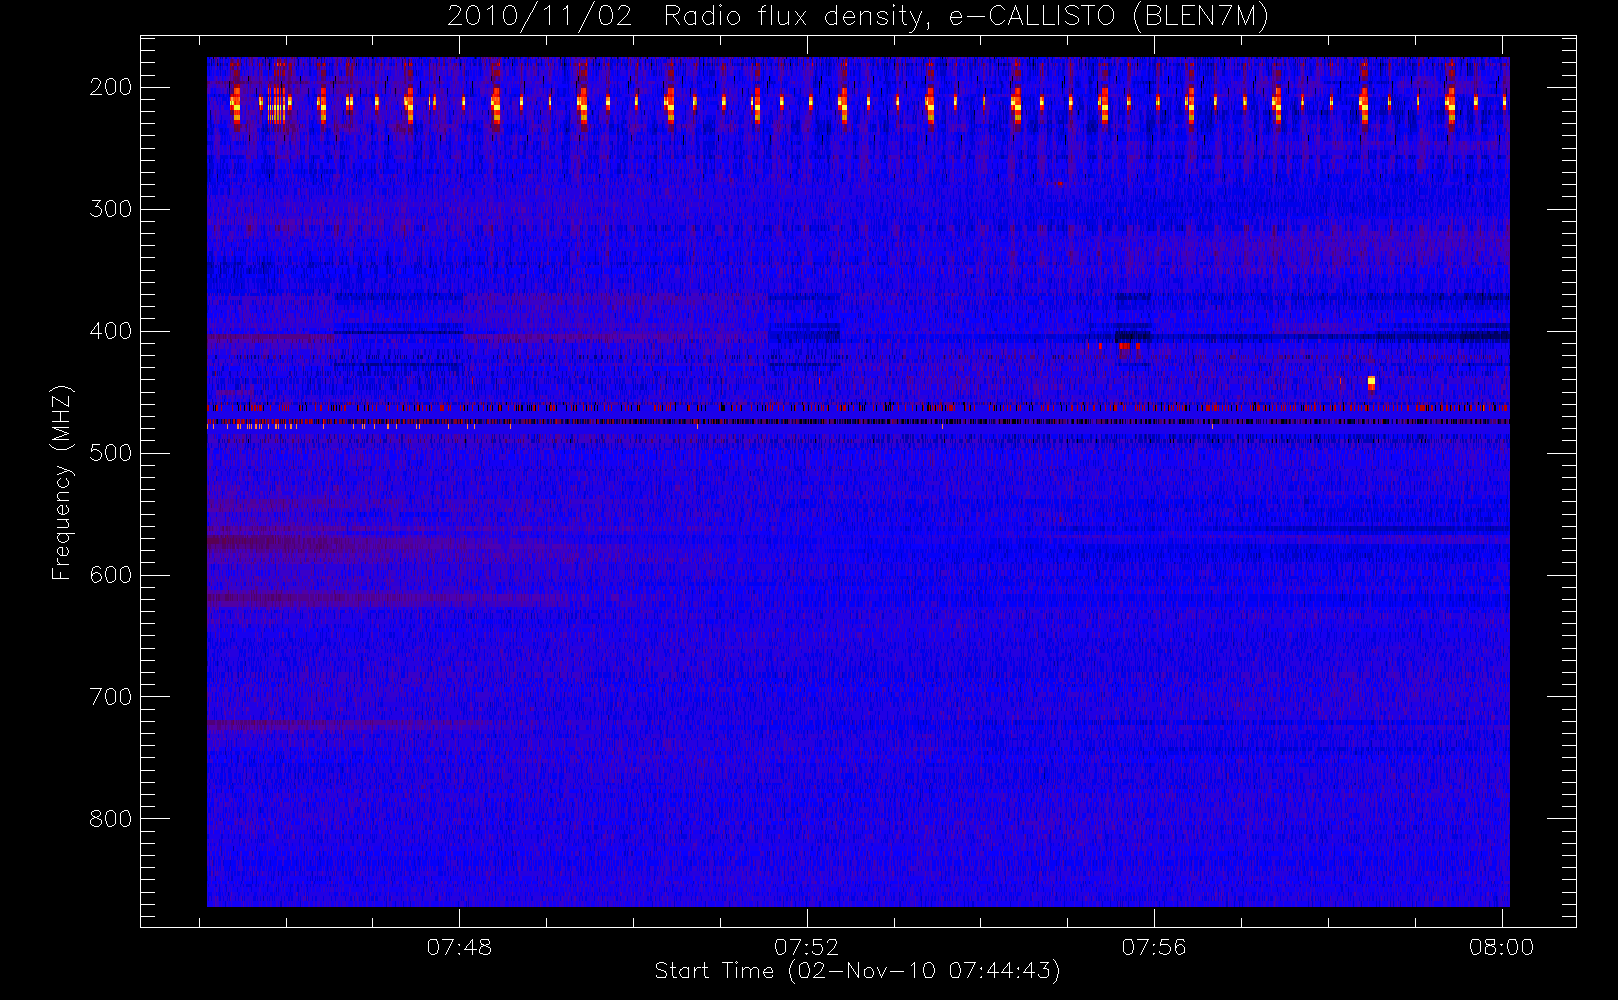Image resolution: width=1618 pixels, height=1000 pixels.
Task: Click the 200 frequency tick label
Action: [x=111, y=87]
